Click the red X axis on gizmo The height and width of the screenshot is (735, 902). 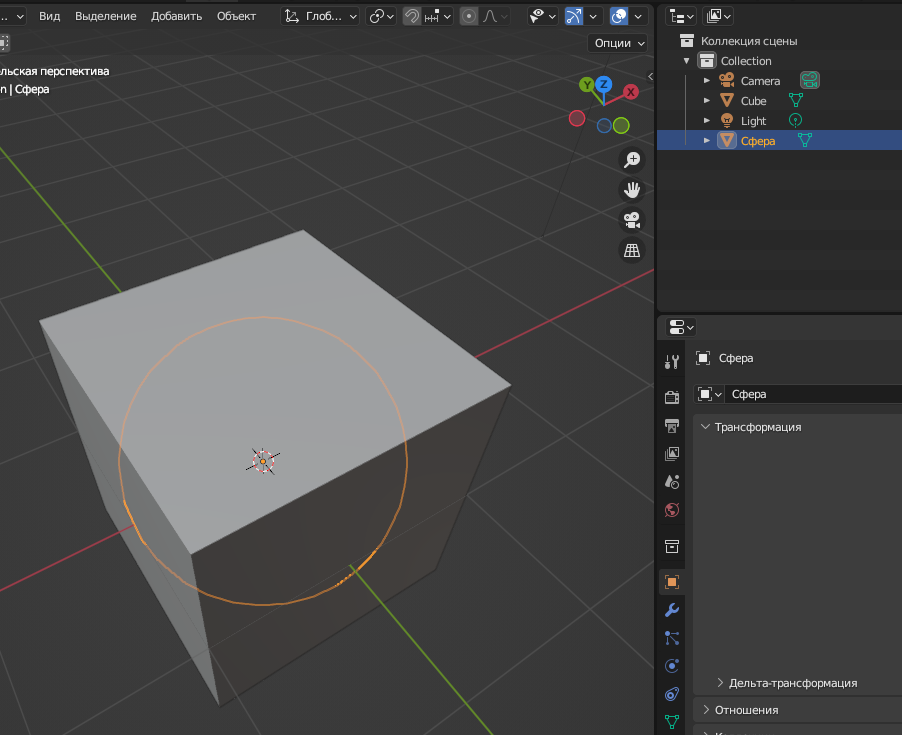tap(630, 91)
